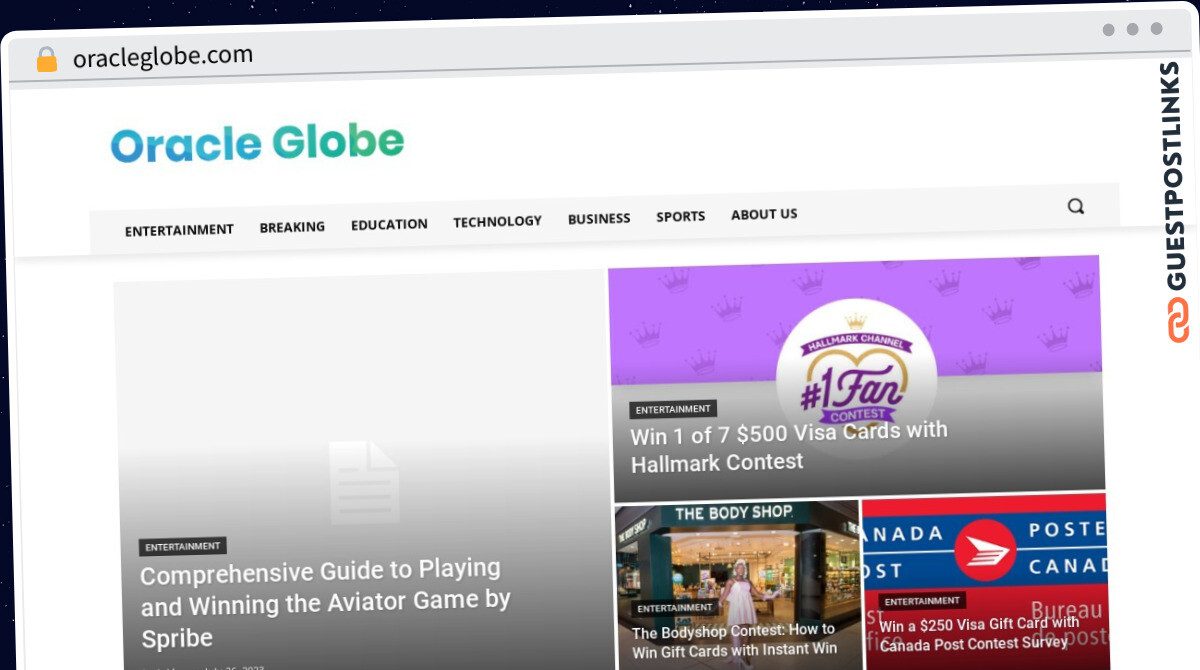Open The Bodyshop Contest article
Screen dimensions: 1200x670
[734, 639]
